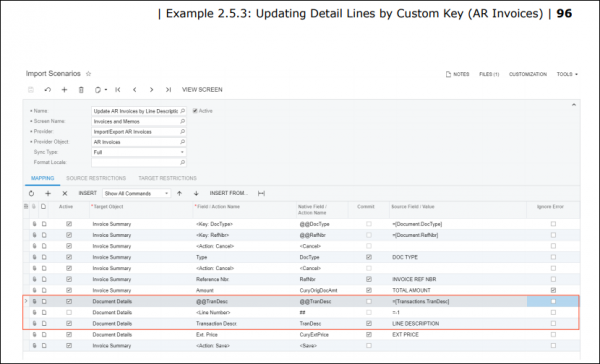Select the EXT PRICE source cell
Screen dimensions: 600x364
tap(458, 335)
